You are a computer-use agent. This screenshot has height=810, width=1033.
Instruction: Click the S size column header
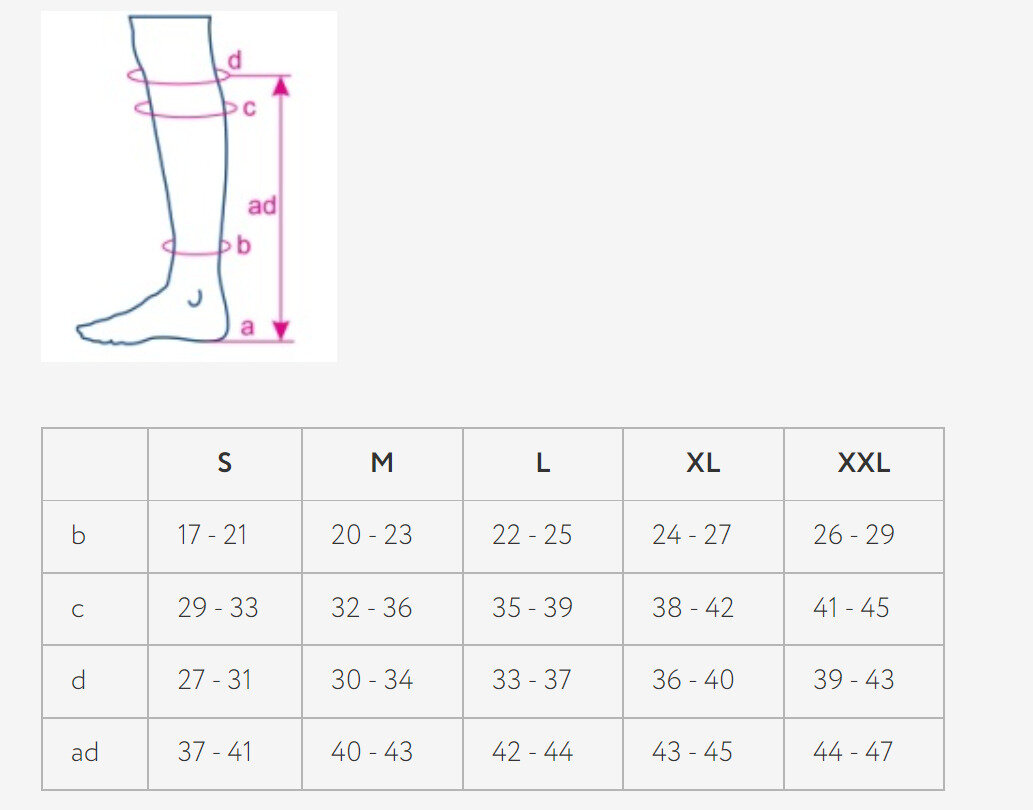click(224, 463)
